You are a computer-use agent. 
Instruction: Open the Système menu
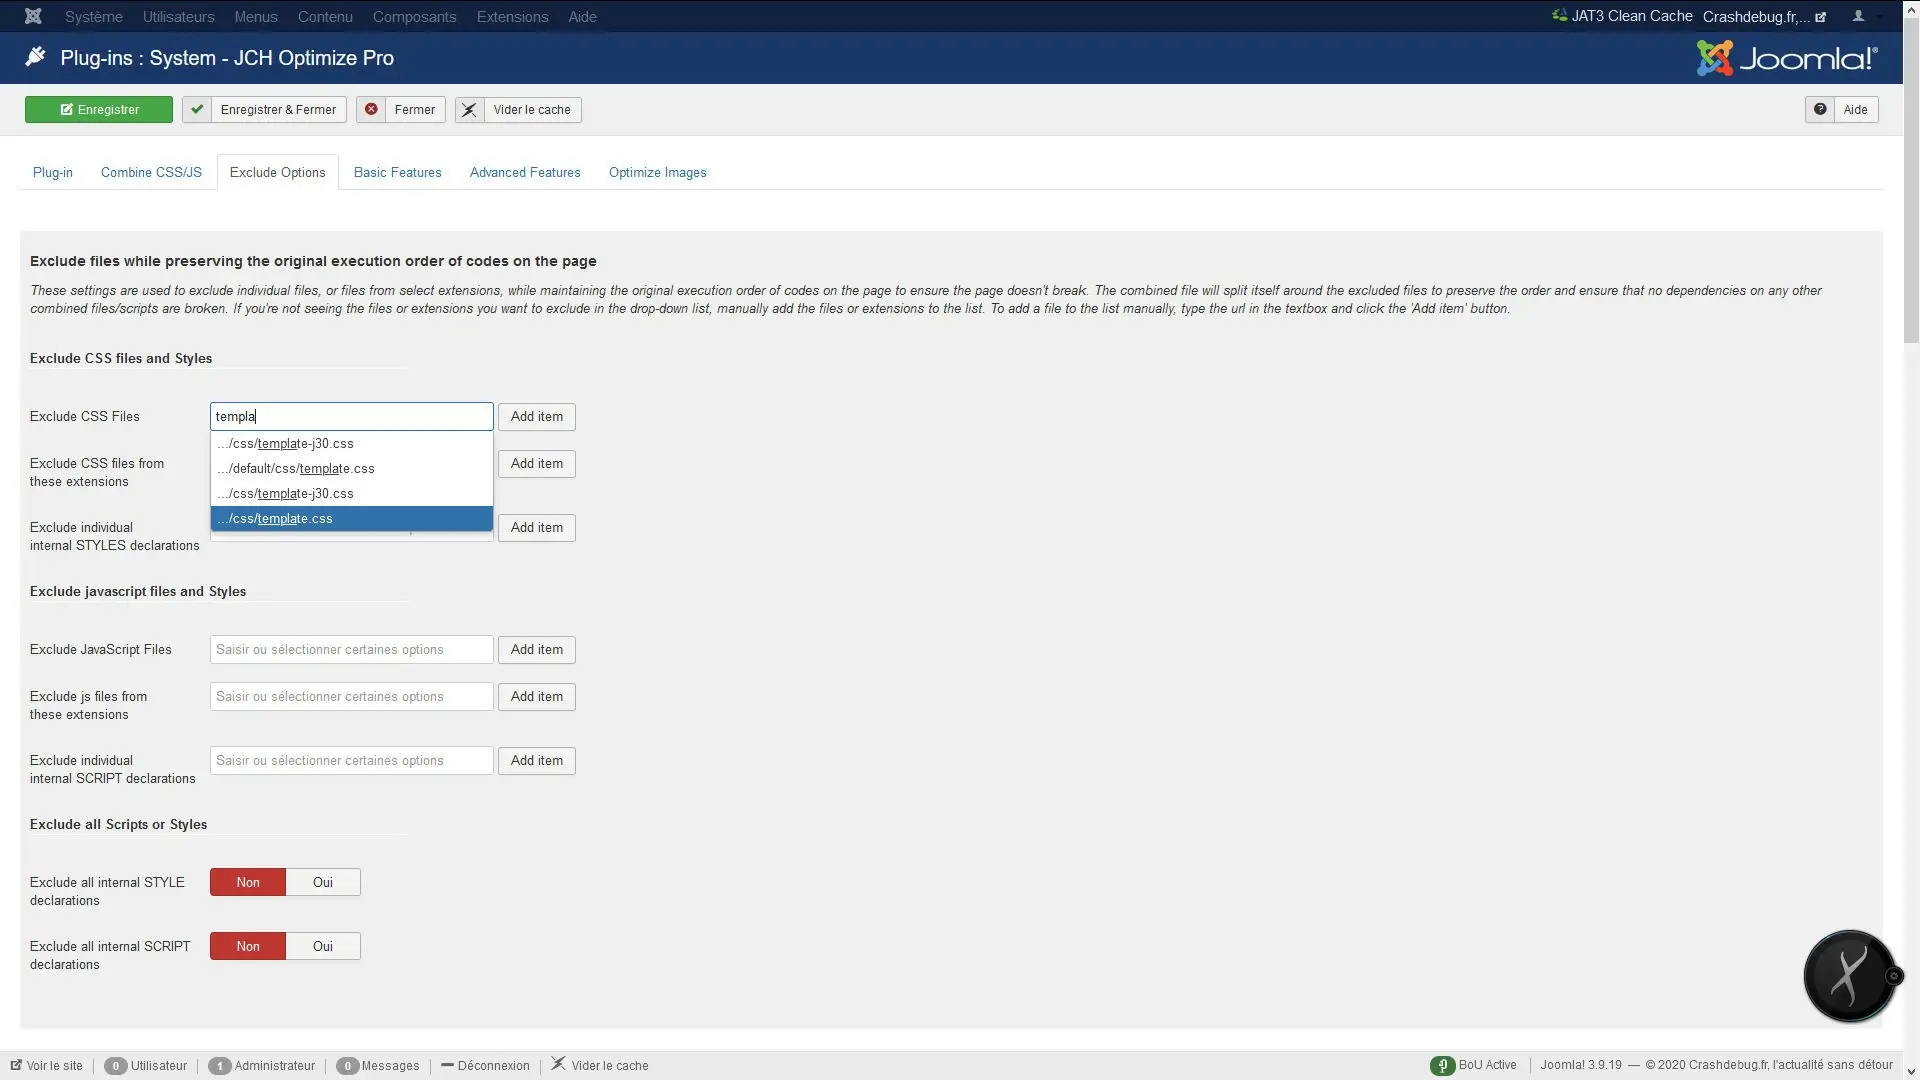(94, 17)
